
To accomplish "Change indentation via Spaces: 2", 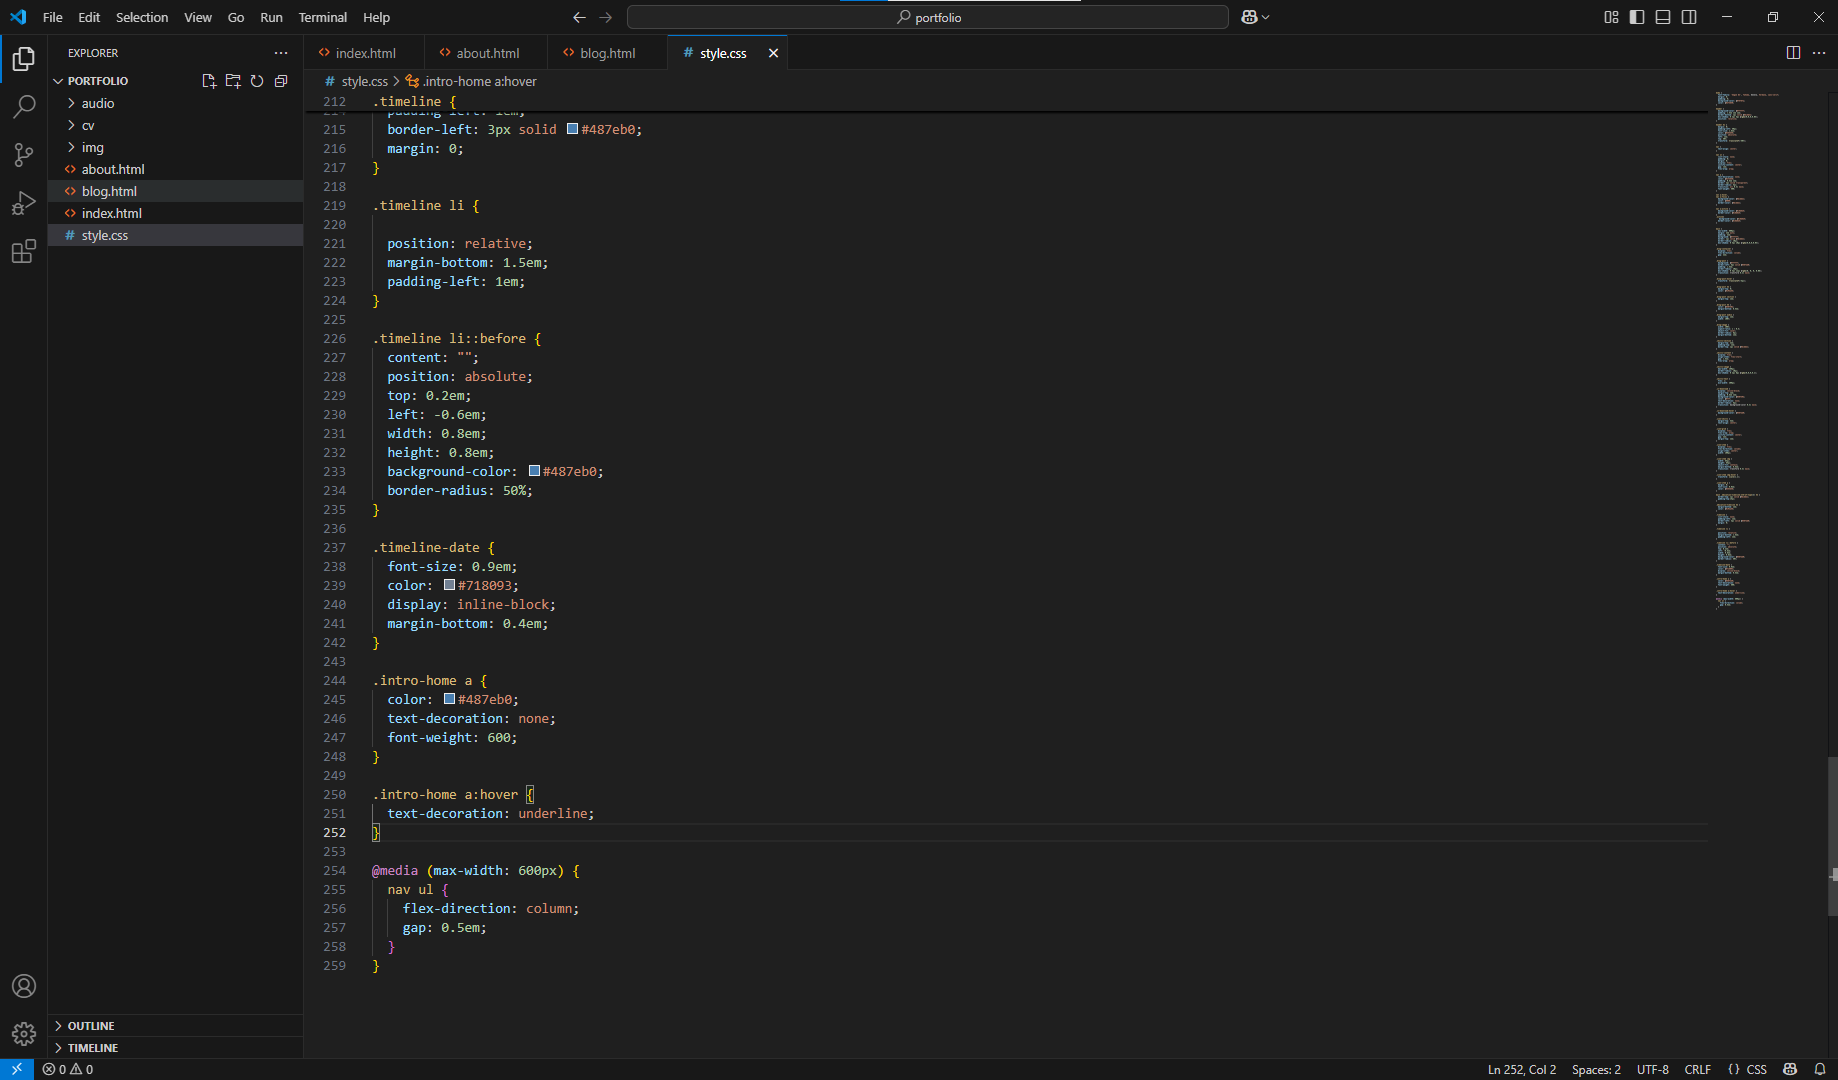I will (1596, 1069).
